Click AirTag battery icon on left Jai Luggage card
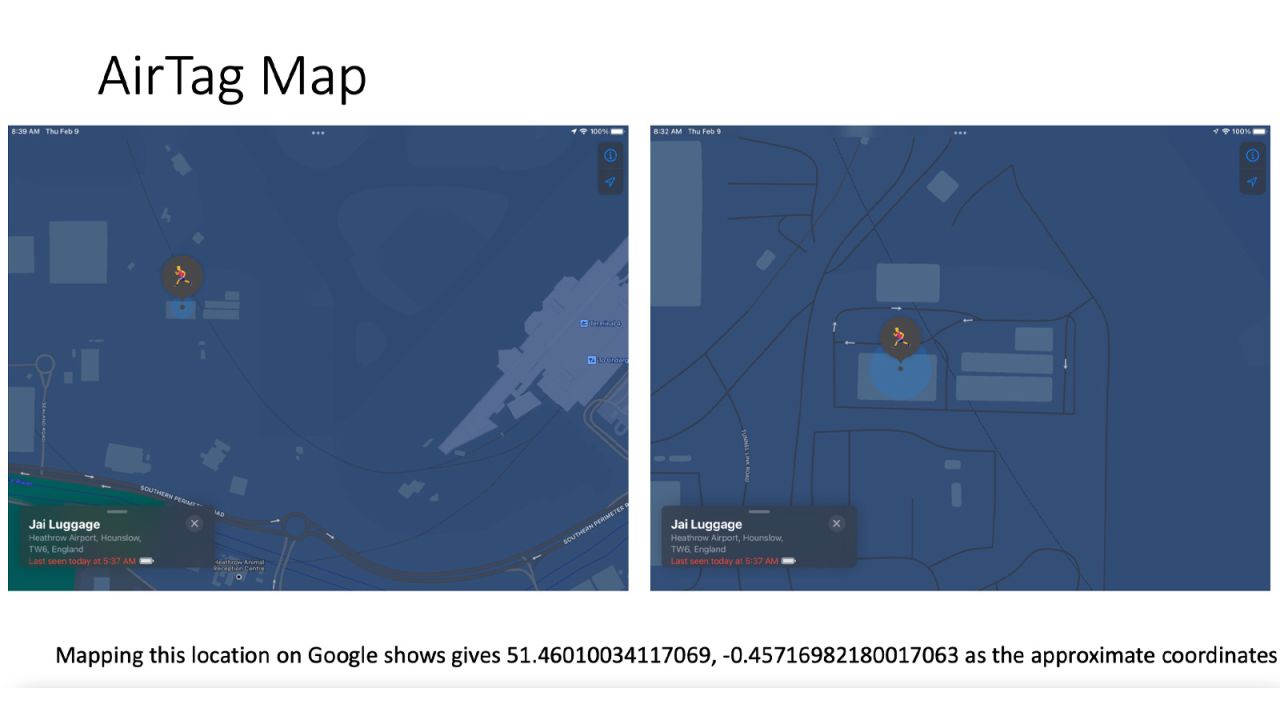Image resolution: width=1280 pixels, height=720 pixels. pyautogui.click(x=147, y=561)
